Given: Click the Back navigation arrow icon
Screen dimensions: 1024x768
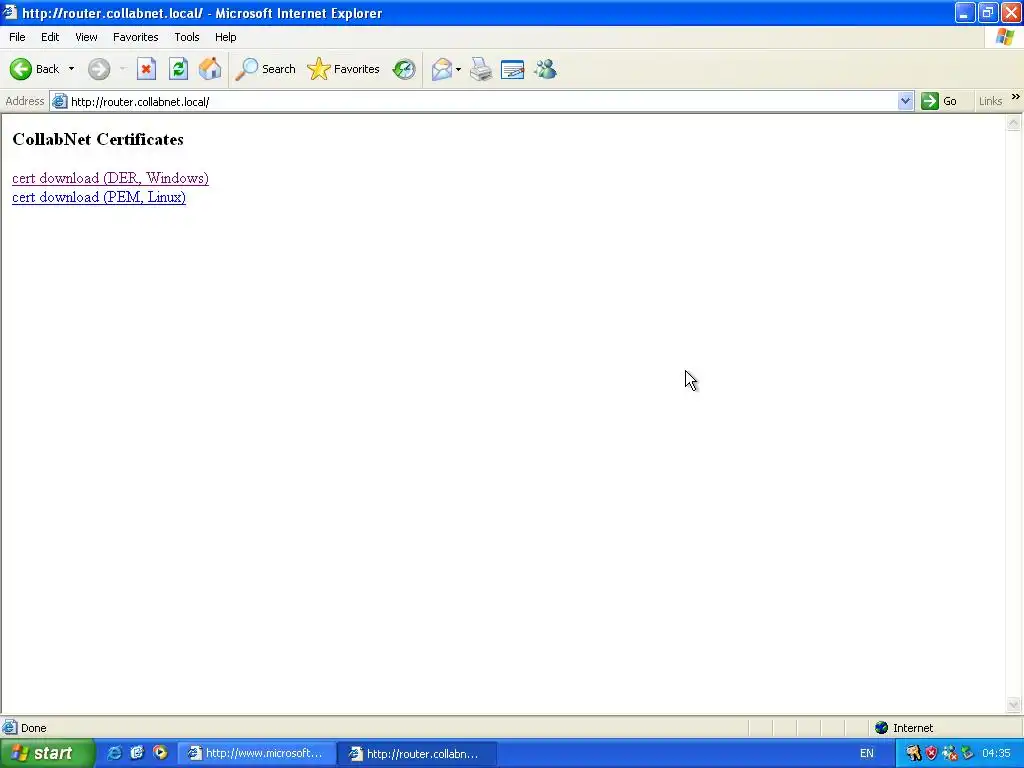Looking at the screenshot, I should click(21, 69).
